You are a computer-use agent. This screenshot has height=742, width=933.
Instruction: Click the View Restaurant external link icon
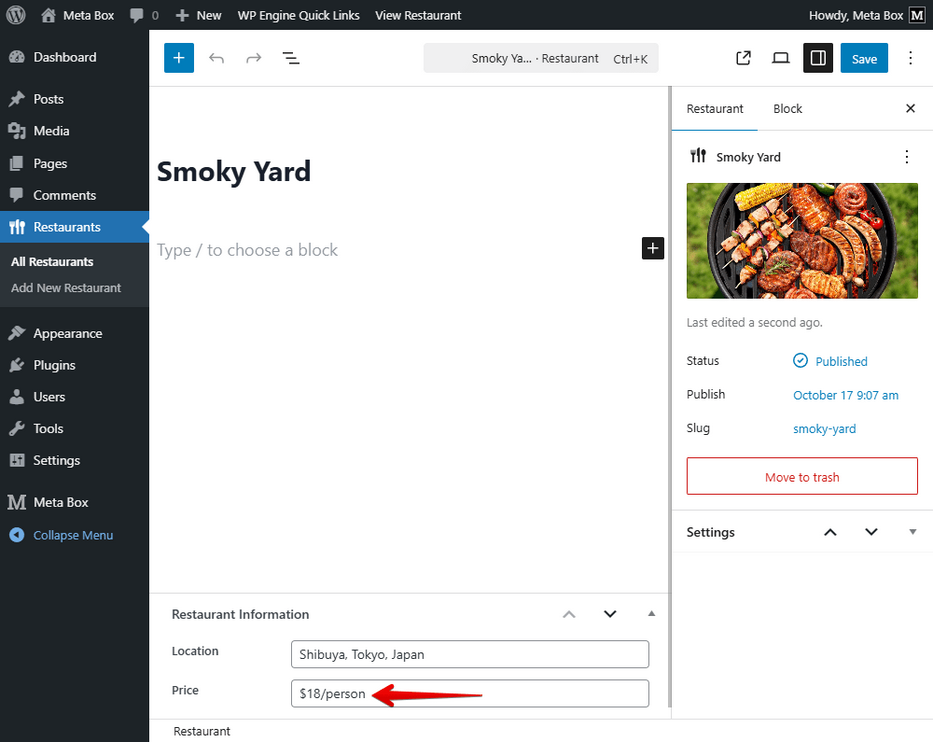[x=743, y=58]
